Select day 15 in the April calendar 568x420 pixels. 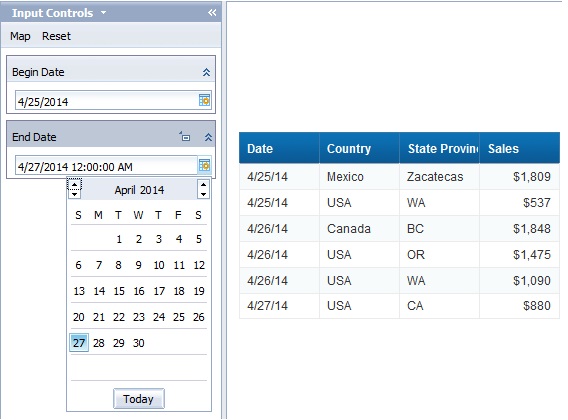(x=119, y=291)
